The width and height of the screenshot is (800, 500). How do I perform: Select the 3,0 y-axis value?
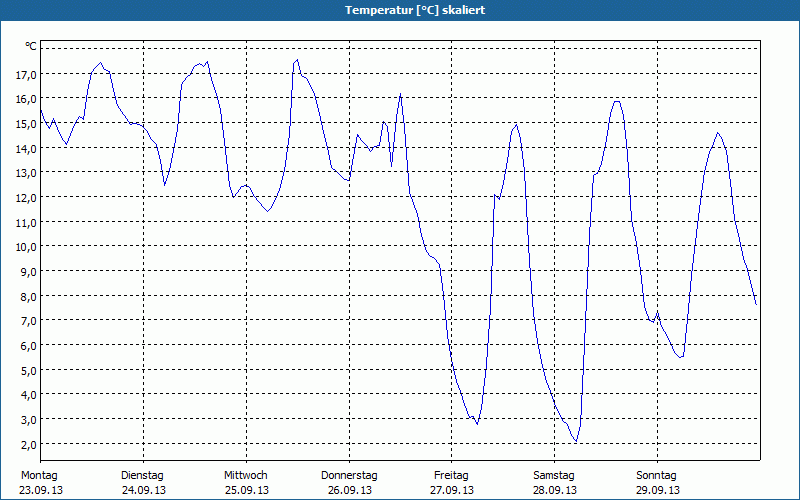(29, 420)
